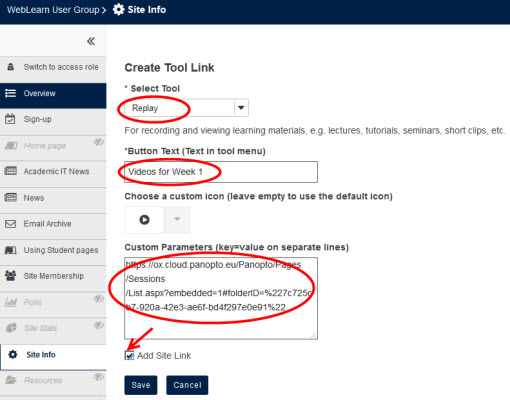The width and height of the screenshot is (510, 400).
Task: Click the Button Text input field
Action: click(x=221, y=172)
